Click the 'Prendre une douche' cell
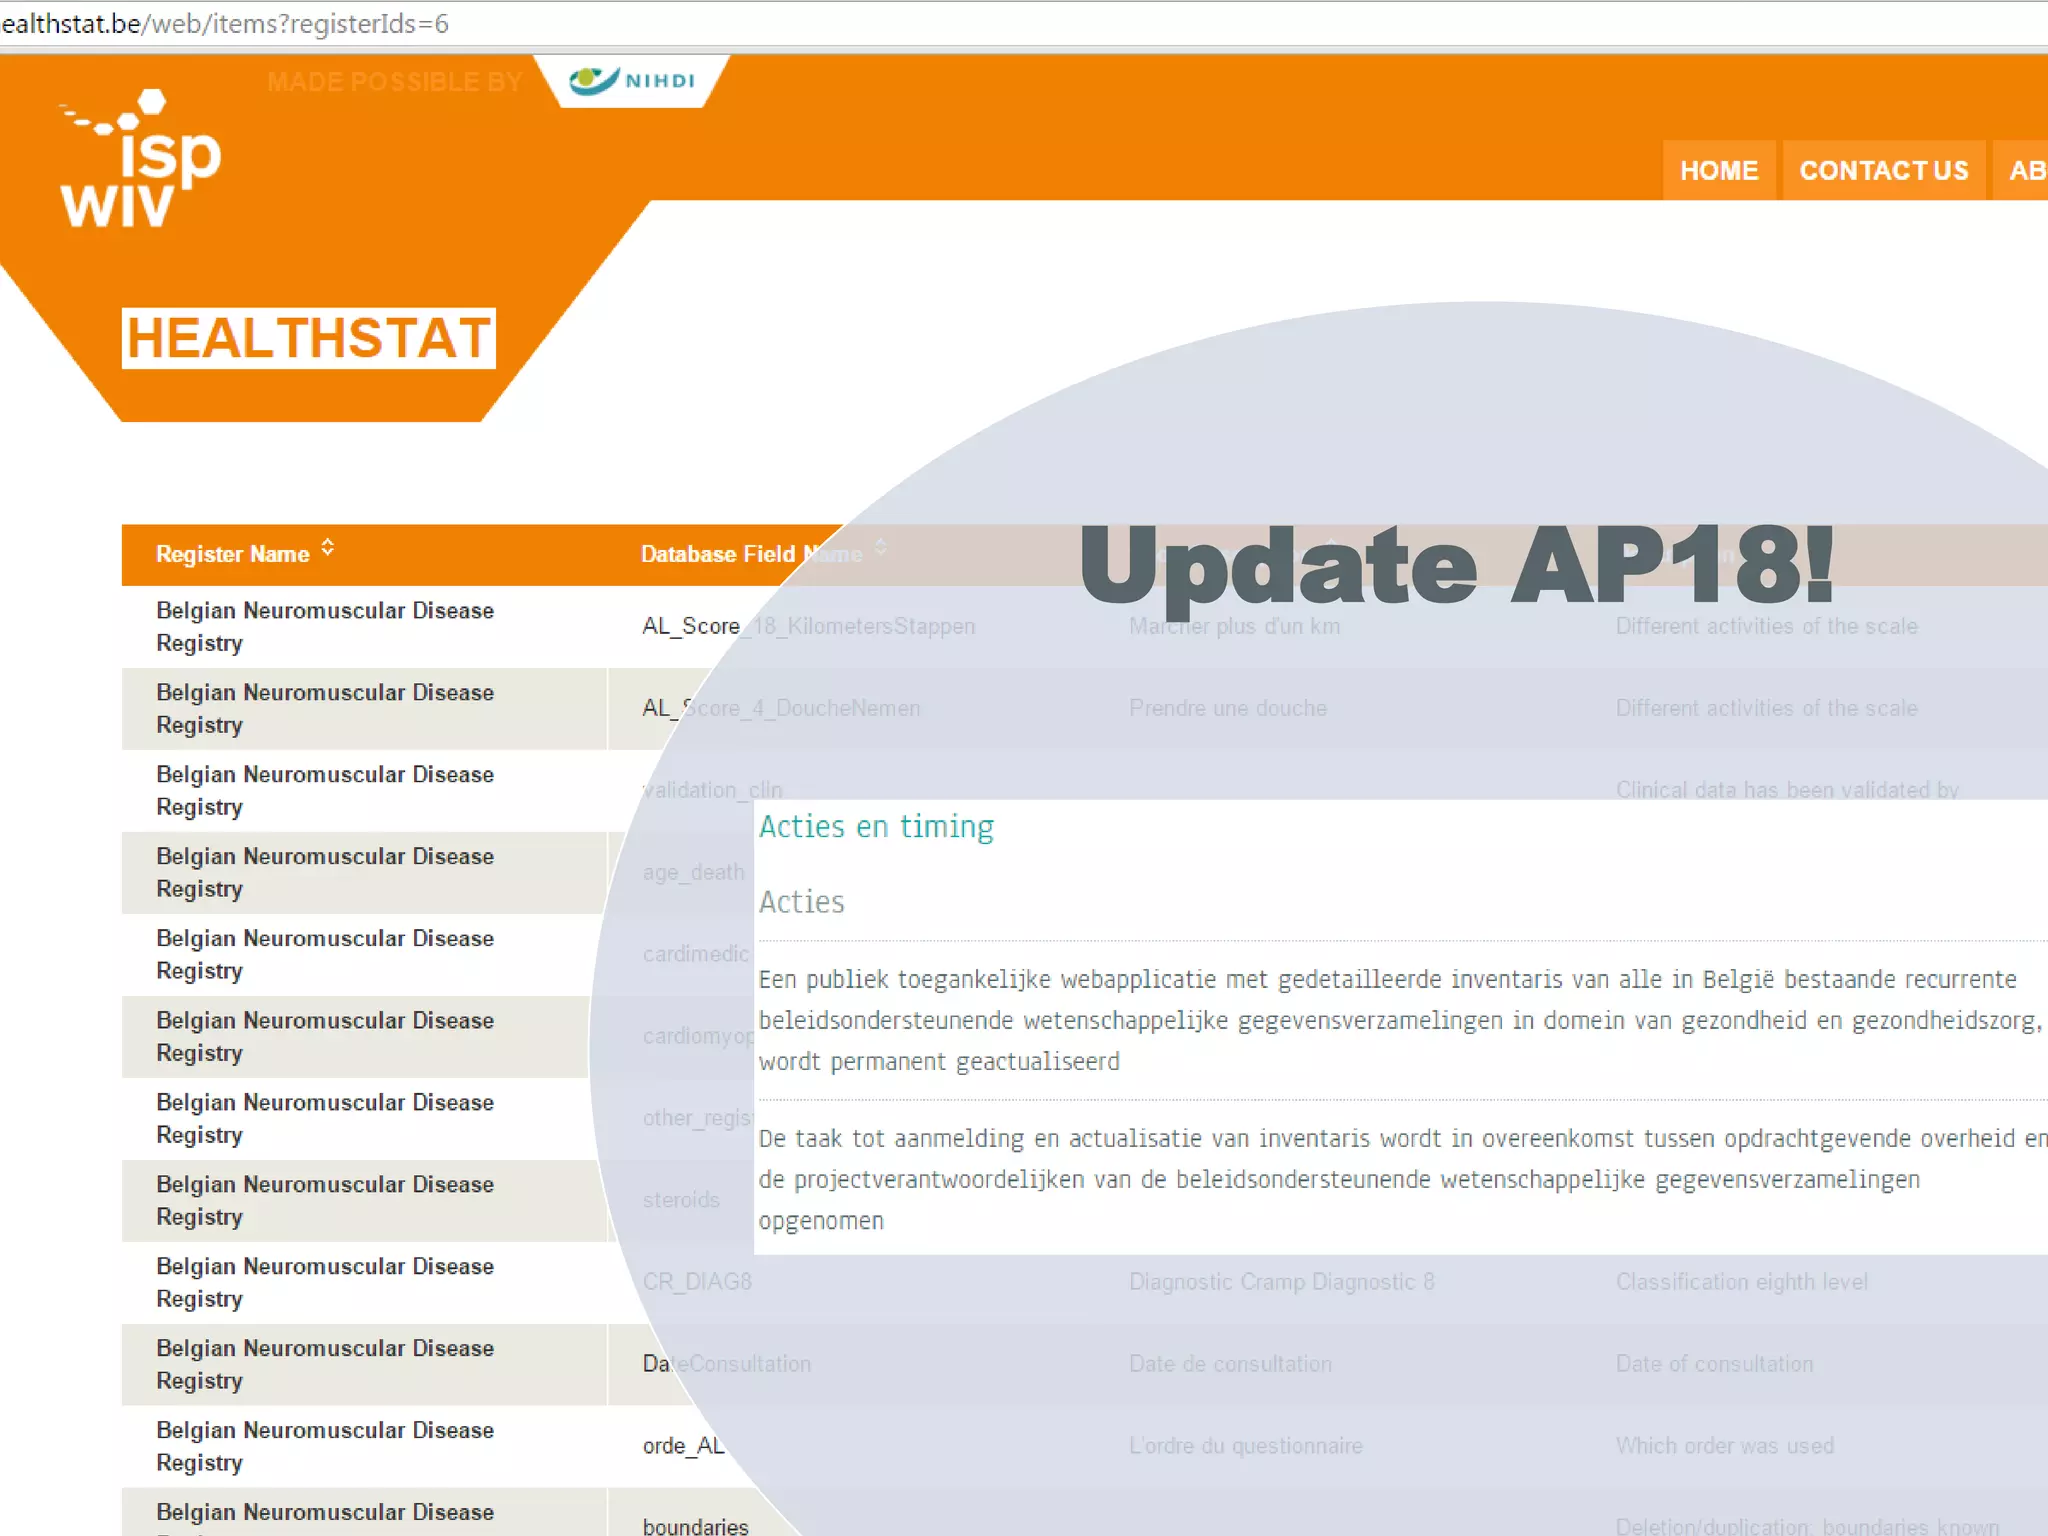Image resolution: width=2048 pixels, height=1536 pixels. click(1228, 708)
